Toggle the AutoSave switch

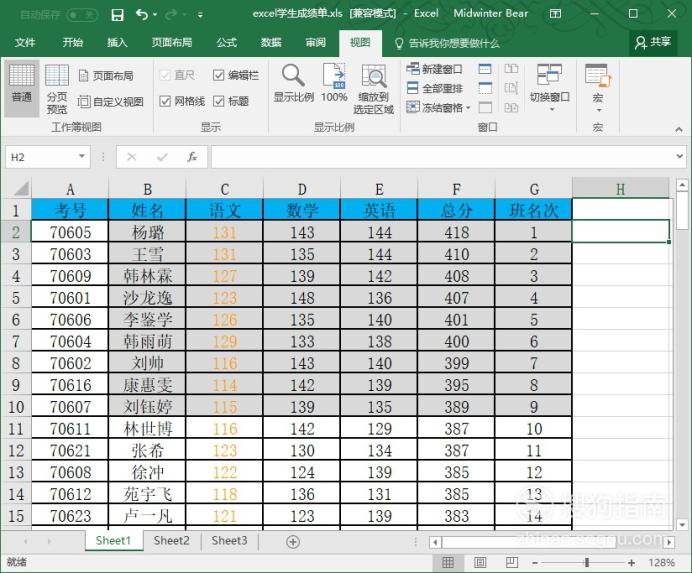click(82, 15)
